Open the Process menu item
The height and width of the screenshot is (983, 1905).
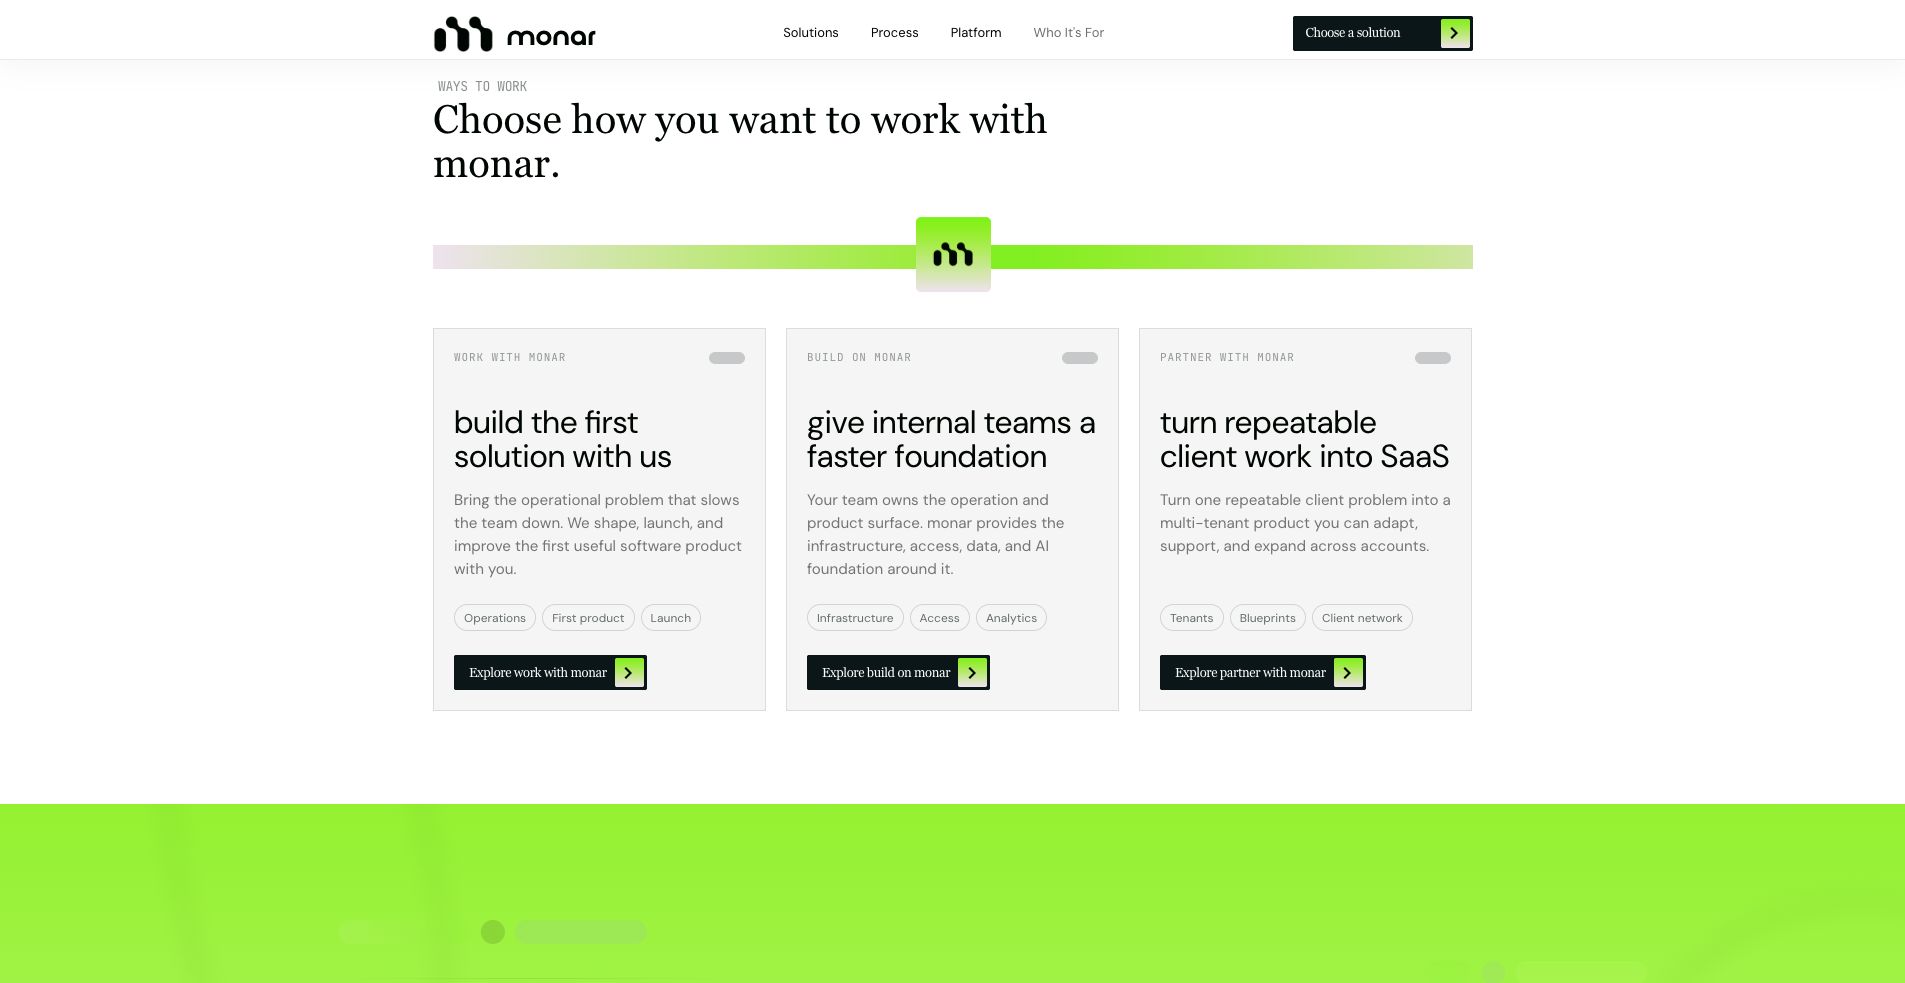(895, 33)
